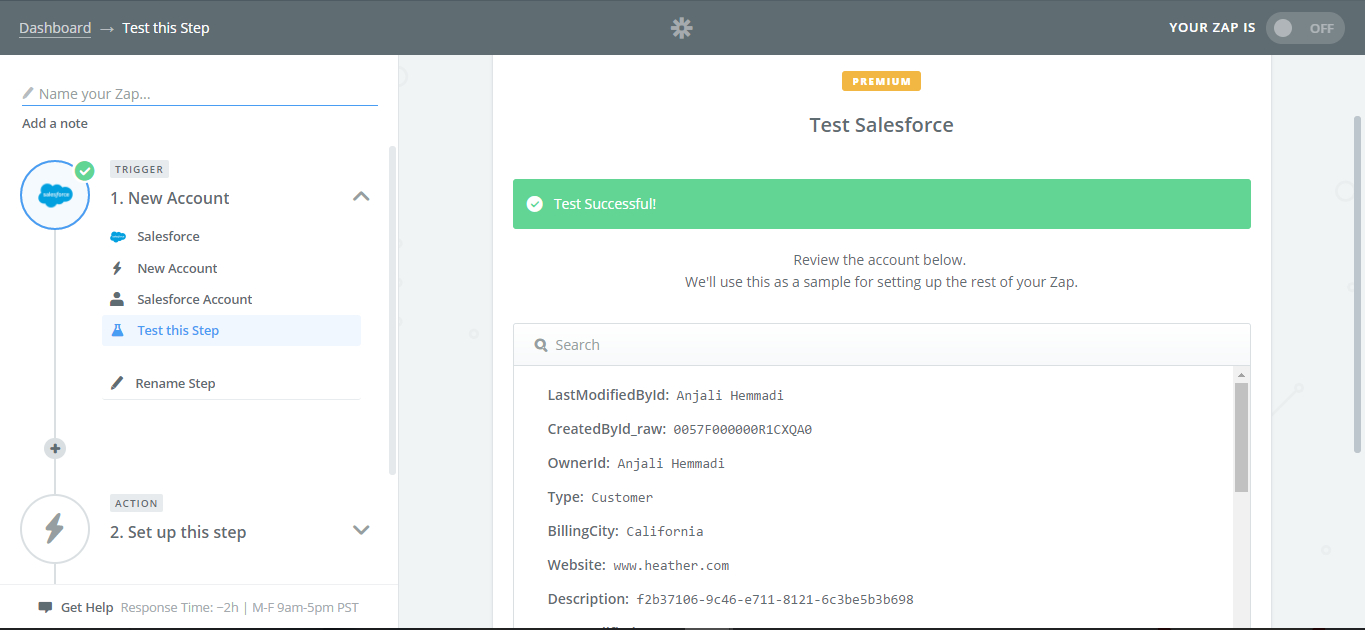Click the ACTION label tag

[136, 503]
